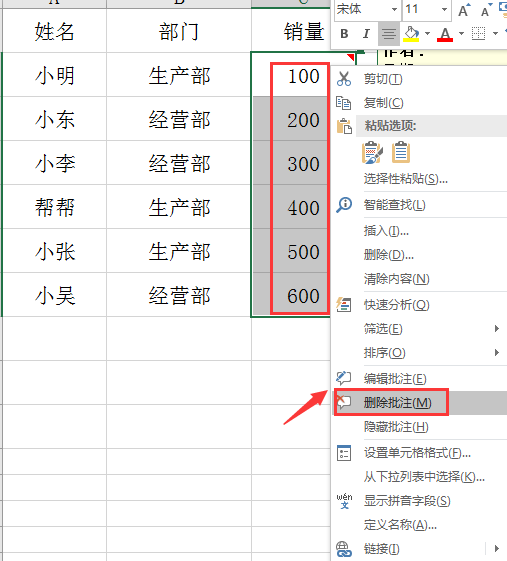
Task: Choose 插入(I)... from context menu
Action: pos(386,231)
